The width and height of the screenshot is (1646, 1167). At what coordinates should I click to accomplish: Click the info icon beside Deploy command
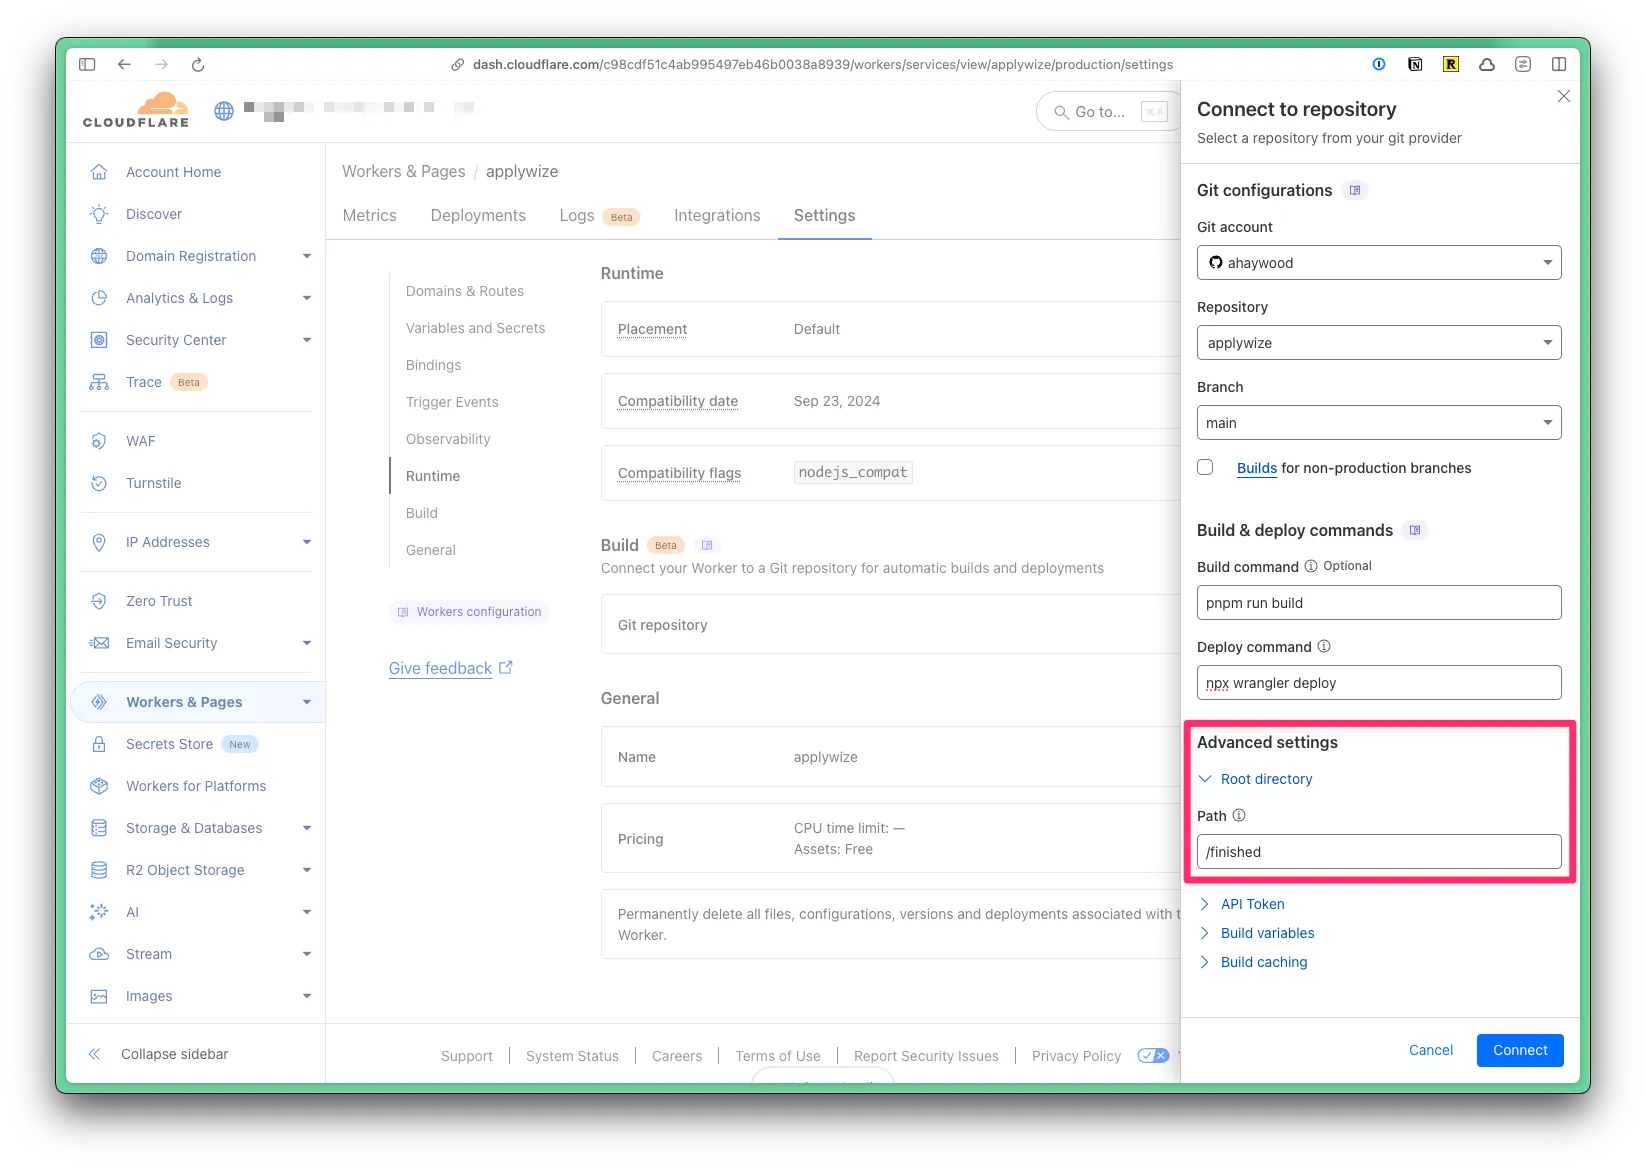[1324, 646]
